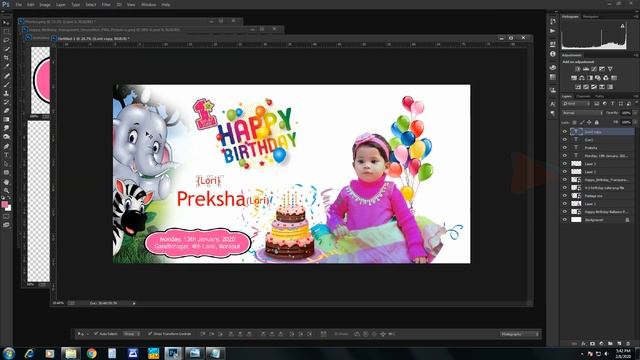
Task: Select the Crop tool
Action: 6,58
